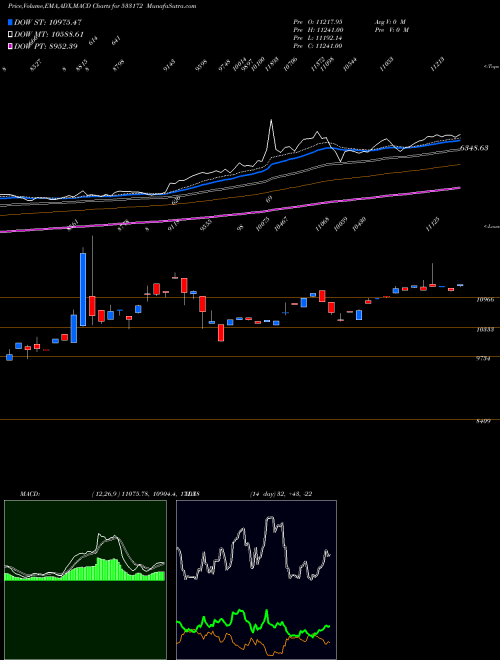Click the 10544 tops label
The image size is (500, 660).
349,64
